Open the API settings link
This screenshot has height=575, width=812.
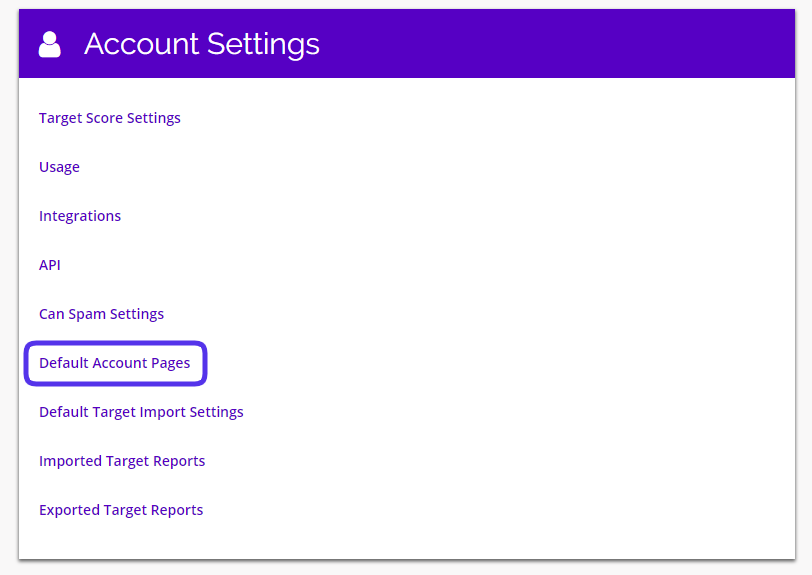(50, 265)
